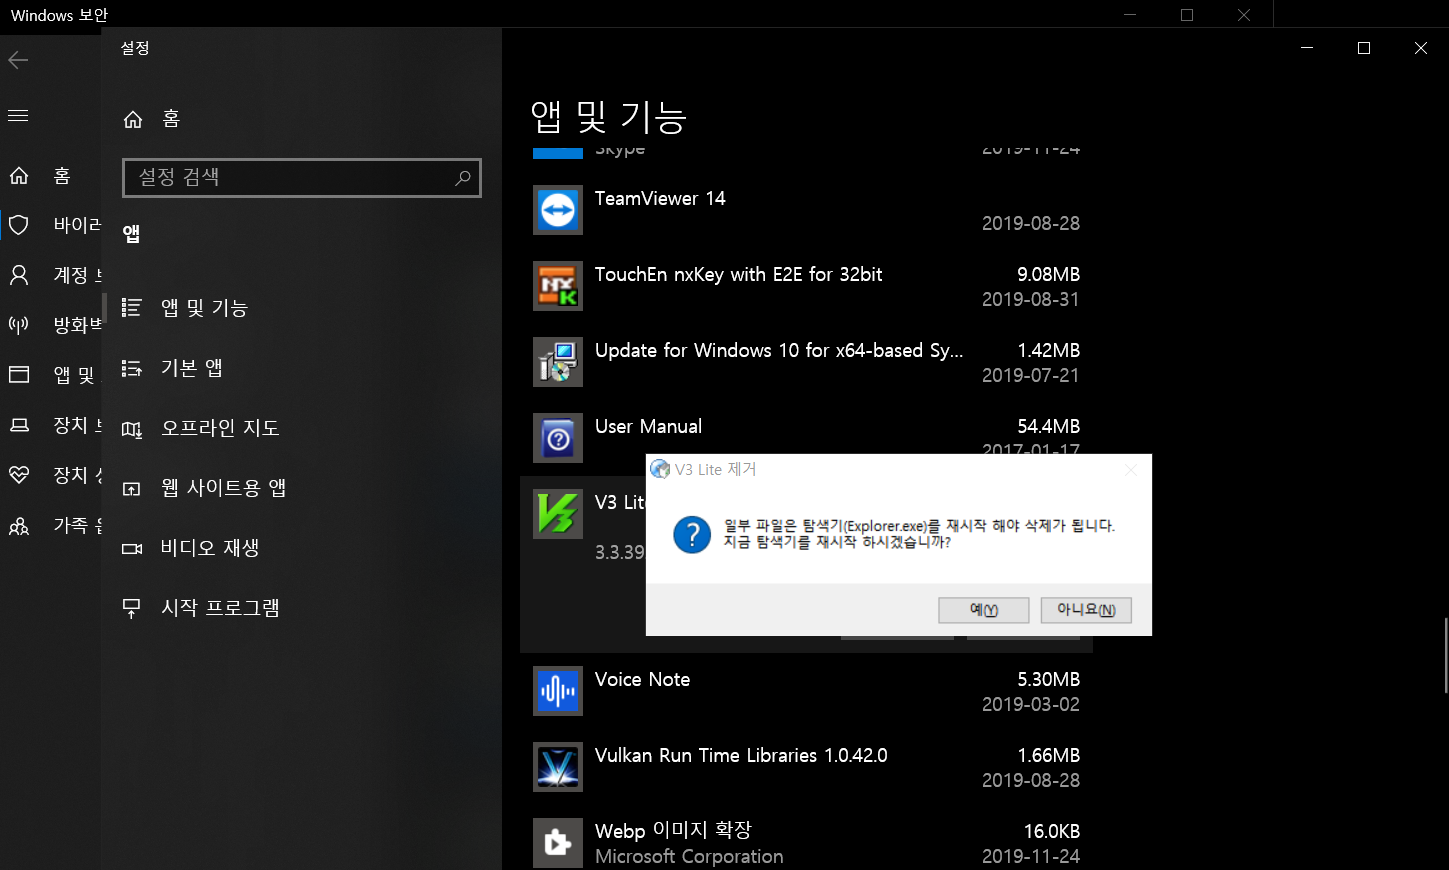Viewport: 1449px width, 870px height.
Task: Click the question mark icon in dialog
Action: (x=692, y=534)
